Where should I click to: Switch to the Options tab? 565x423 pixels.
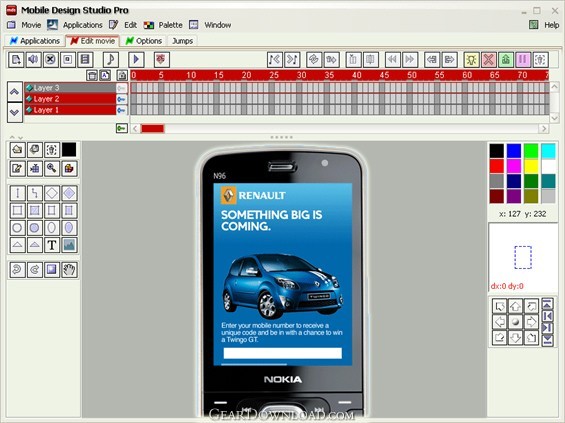(x=144, y=41)
